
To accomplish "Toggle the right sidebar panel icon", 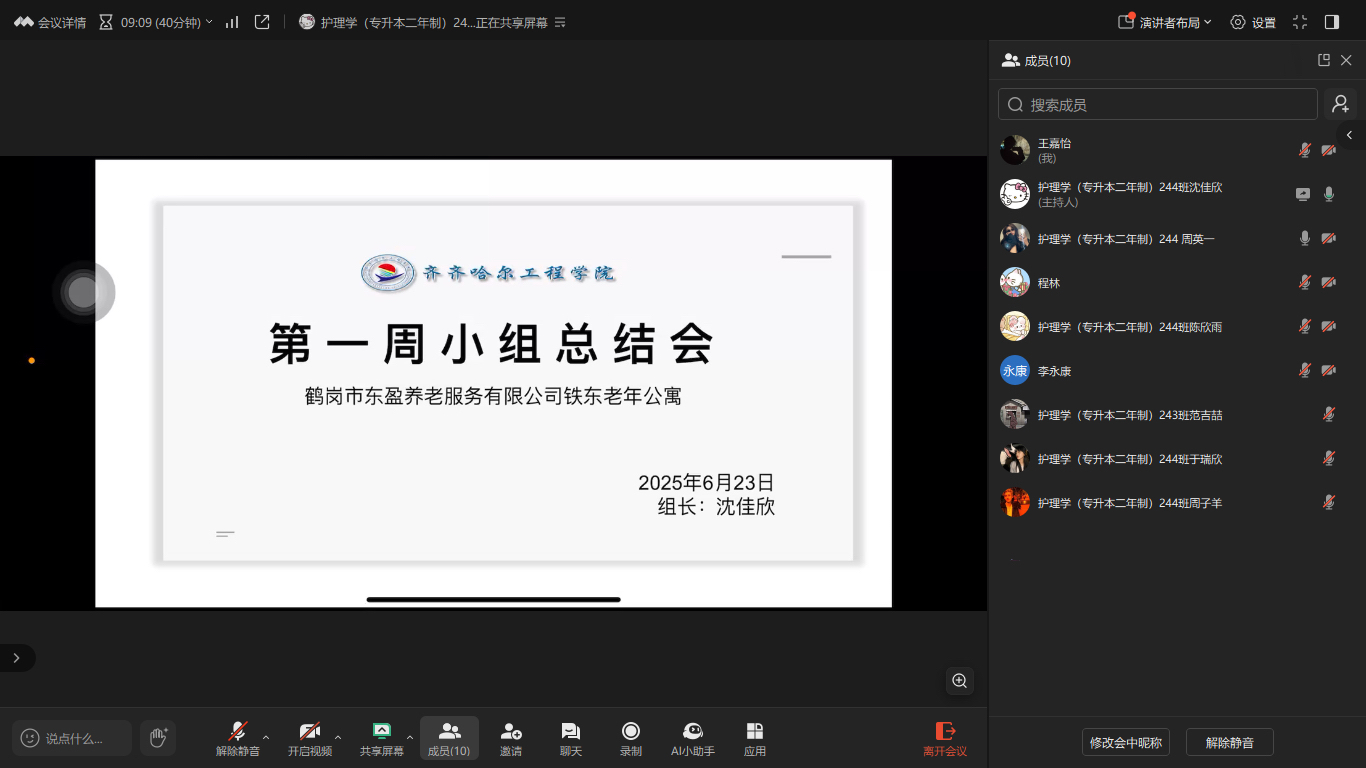I will click(1331, 22).
